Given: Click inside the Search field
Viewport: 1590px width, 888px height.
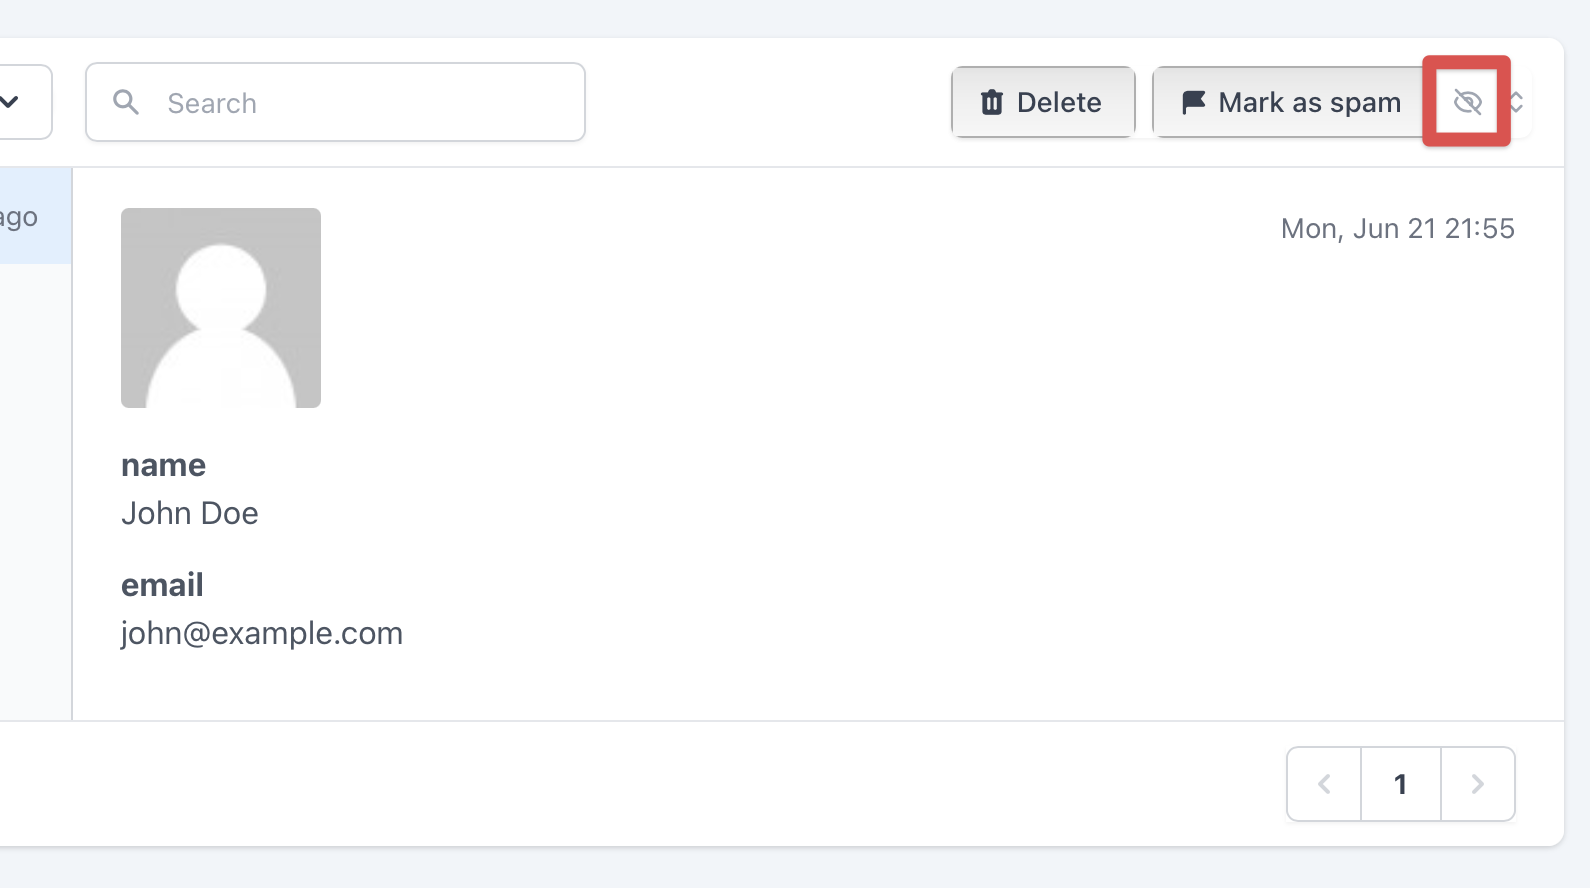Looking at the screenshot, I should [x=335, y=102].
